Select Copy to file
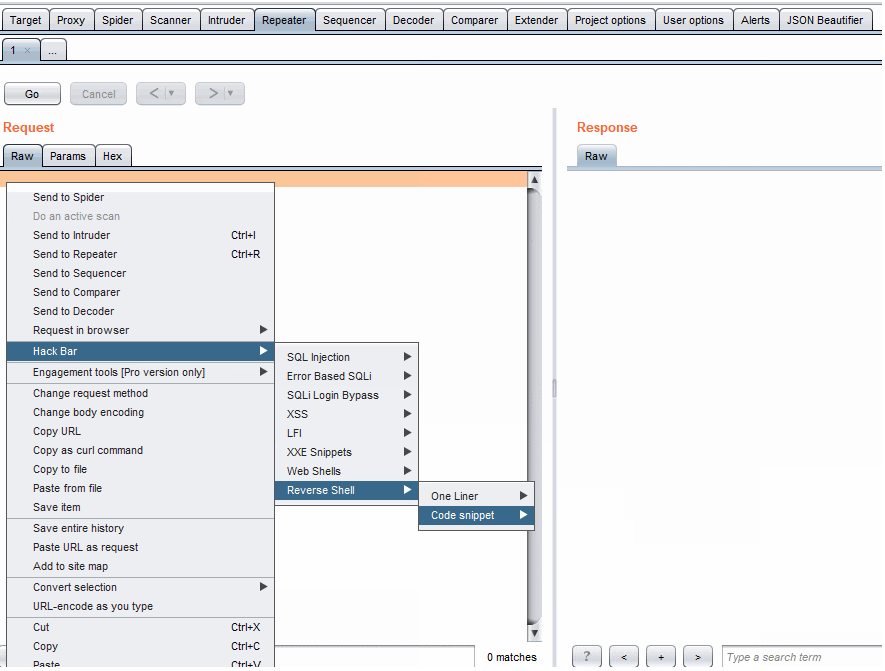Image resolution: width=885 pixels, height=671 pixels. (141, 470)
